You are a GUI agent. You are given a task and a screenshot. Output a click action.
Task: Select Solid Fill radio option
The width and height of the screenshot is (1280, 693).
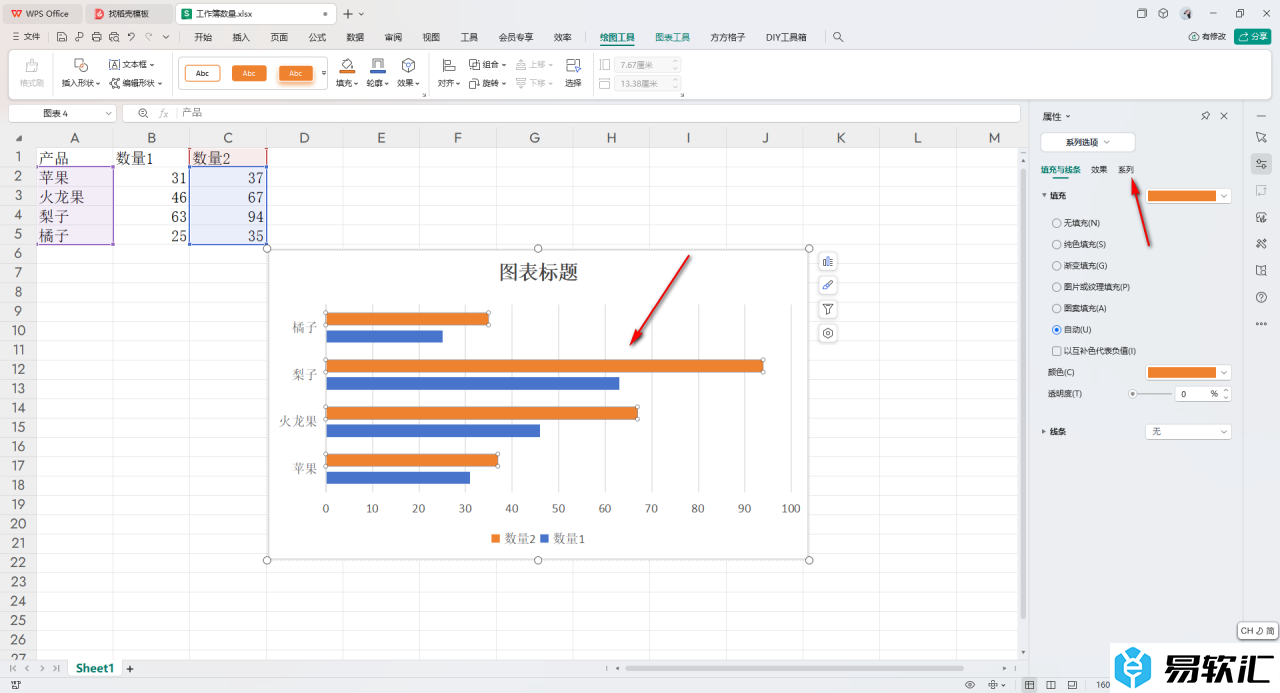1057,244
